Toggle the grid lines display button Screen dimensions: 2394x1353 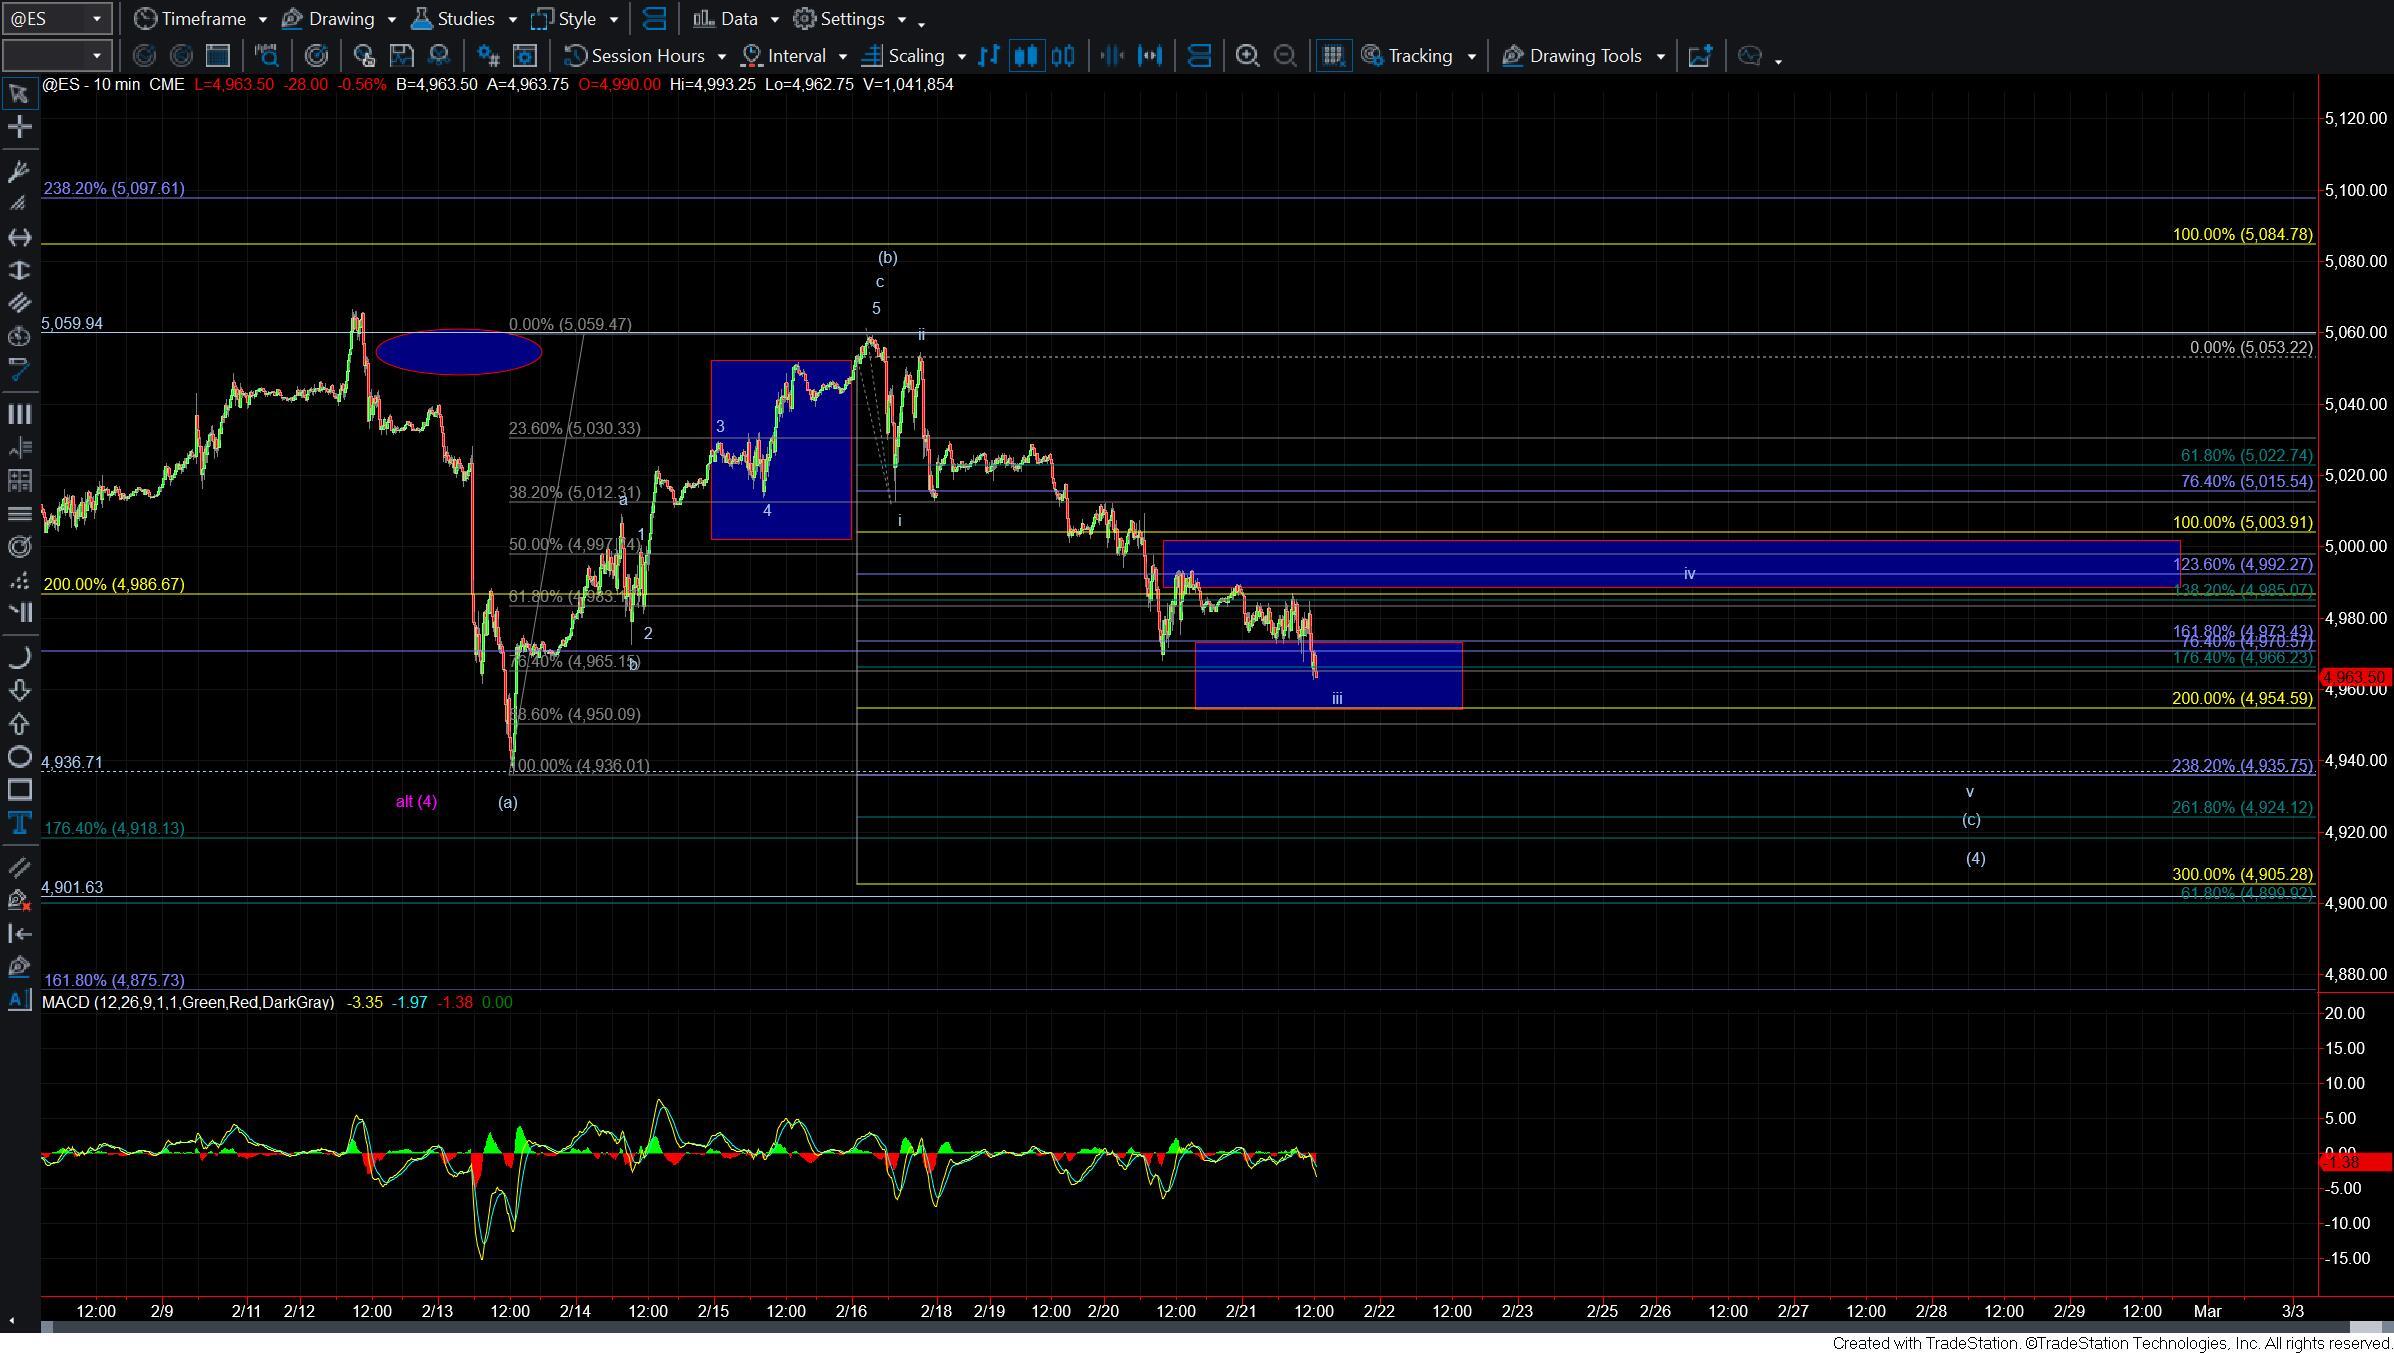1332,56
